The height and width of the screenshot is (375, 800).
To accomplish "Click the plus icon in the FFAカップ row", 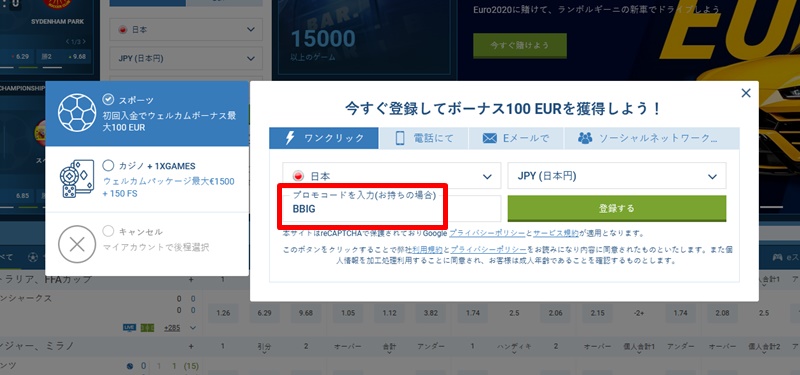I will point(191,280).
